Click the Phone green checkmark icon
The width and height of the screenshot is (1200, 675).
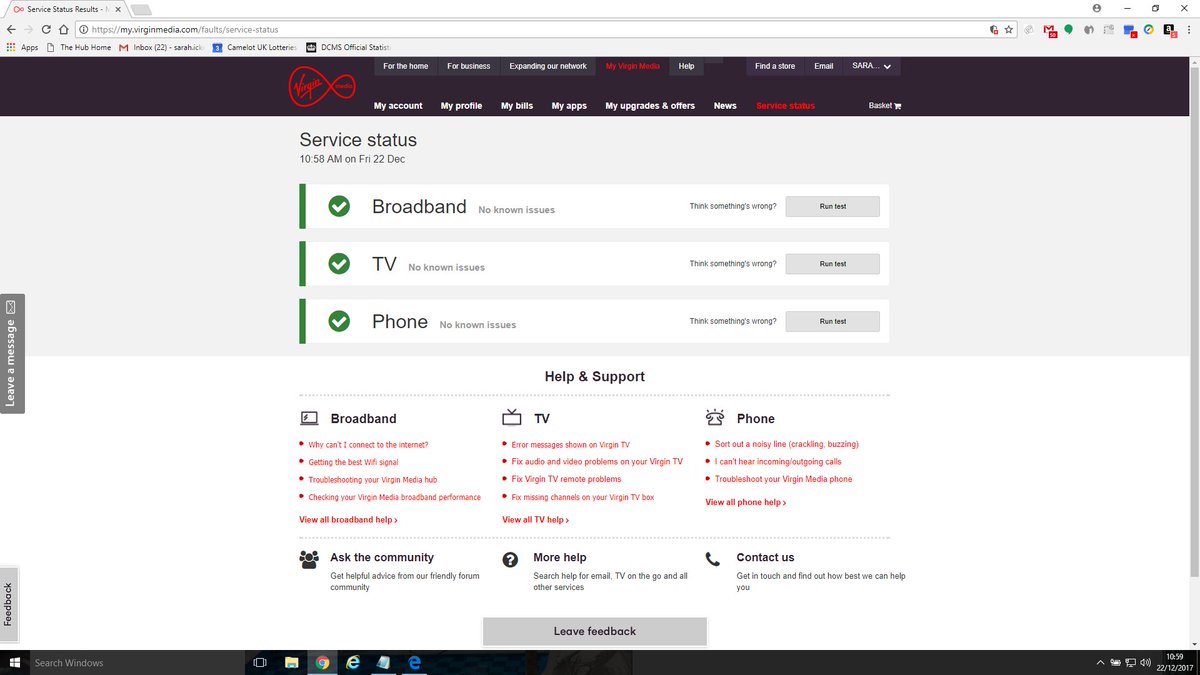click(x=339, y=321)
